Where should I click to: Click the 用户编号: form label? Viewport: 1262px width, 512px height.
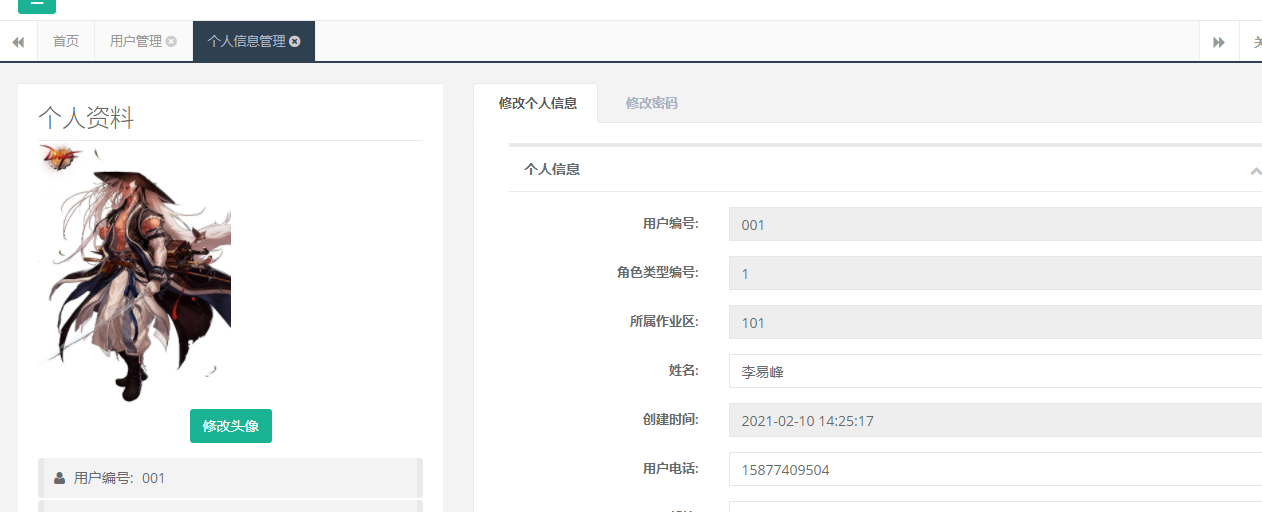pos(670,223)
